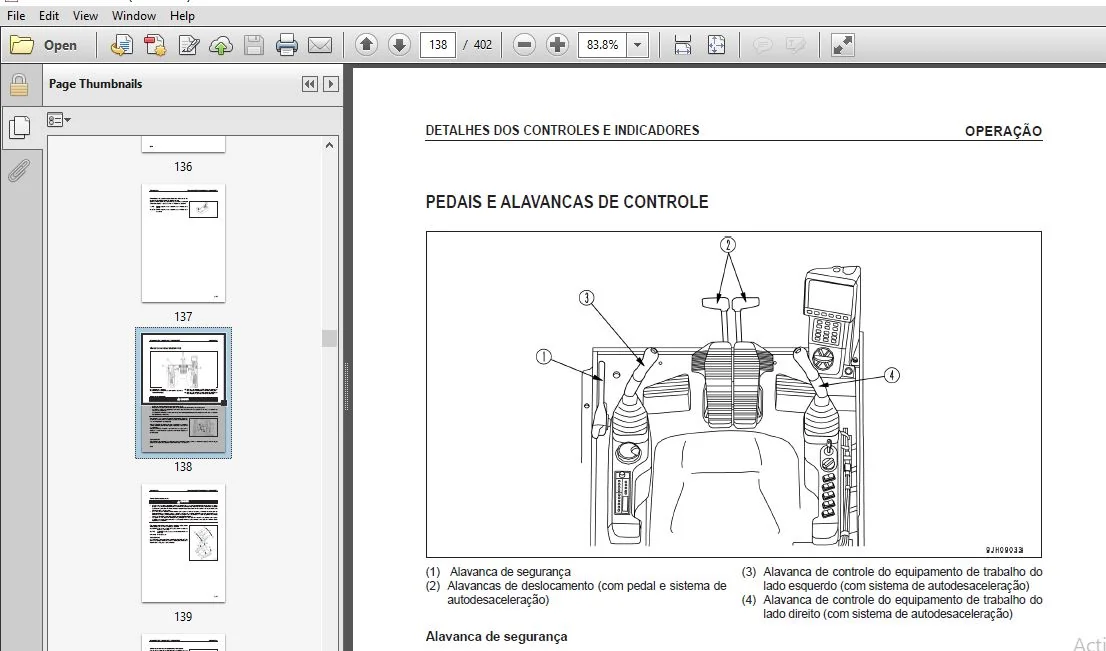1106x651 pixels.
Task: Click the fit width scrolling icon
Action: pyautogui.click(x=683, y=45)
